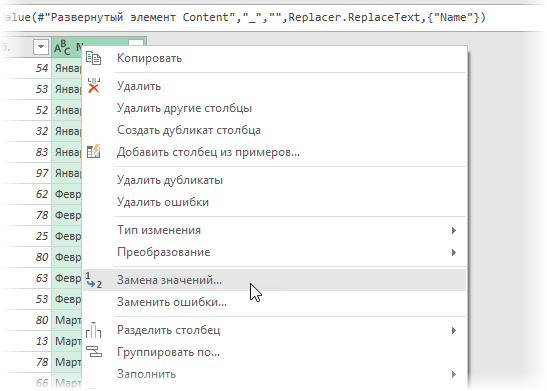
Task: Click the add column from examples icon
Action: 93,151
